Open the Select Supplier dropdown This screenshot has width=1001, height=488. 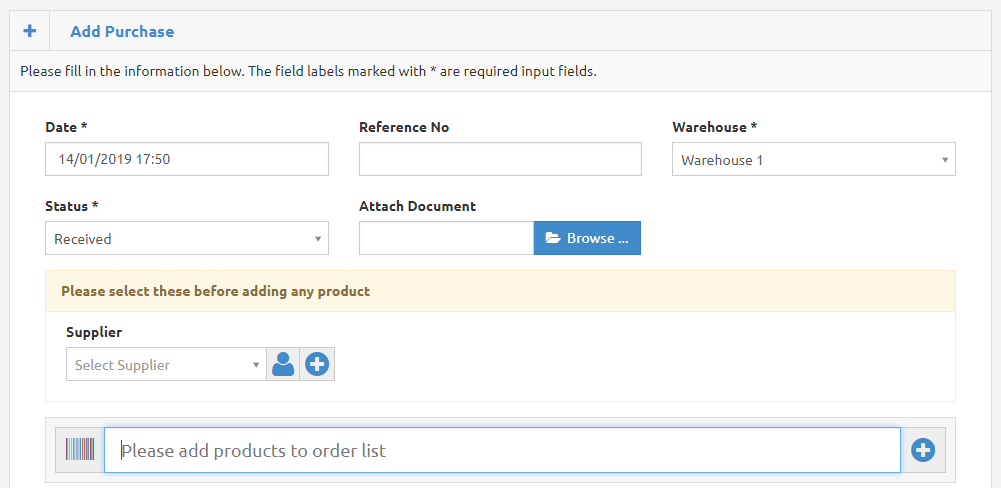pyautogui.click(x=165, y=365)
